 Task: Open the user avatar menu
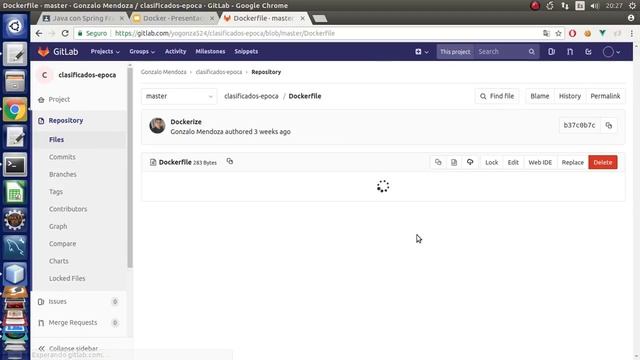click(x=611, y=52)
